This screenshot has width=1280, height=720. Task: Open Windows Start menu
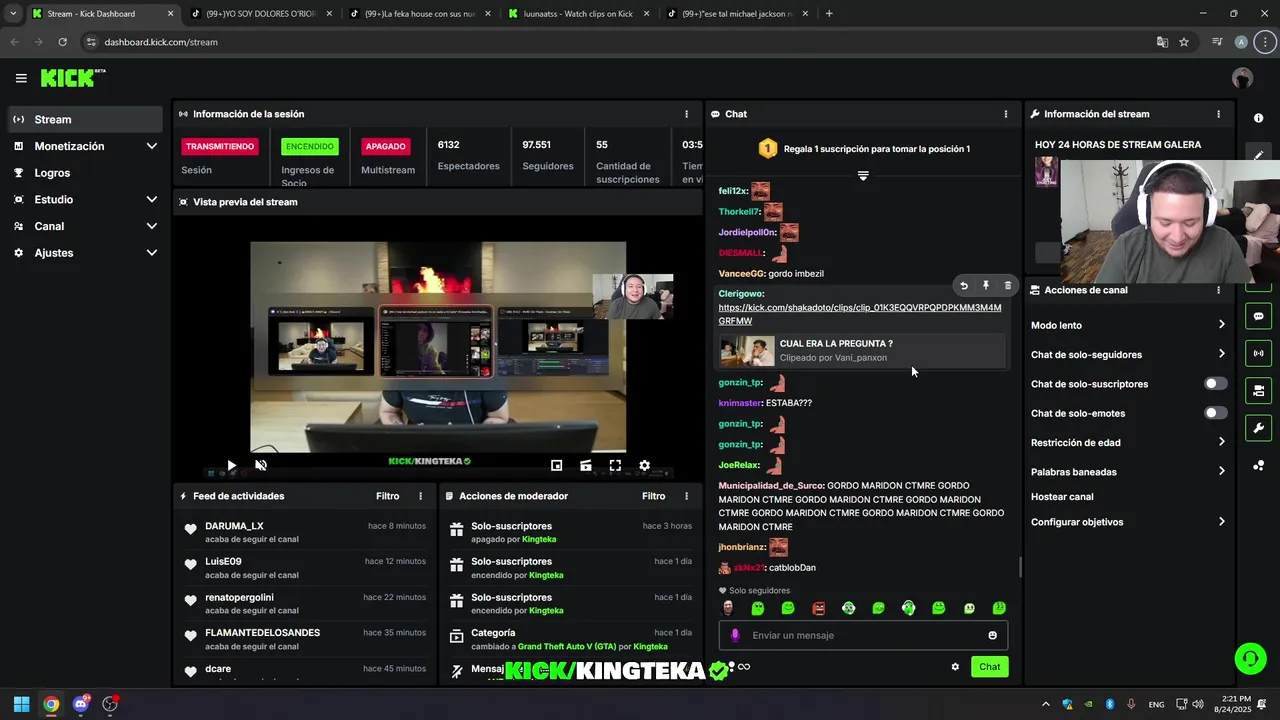pyautogui.click(x=21, y=704)
